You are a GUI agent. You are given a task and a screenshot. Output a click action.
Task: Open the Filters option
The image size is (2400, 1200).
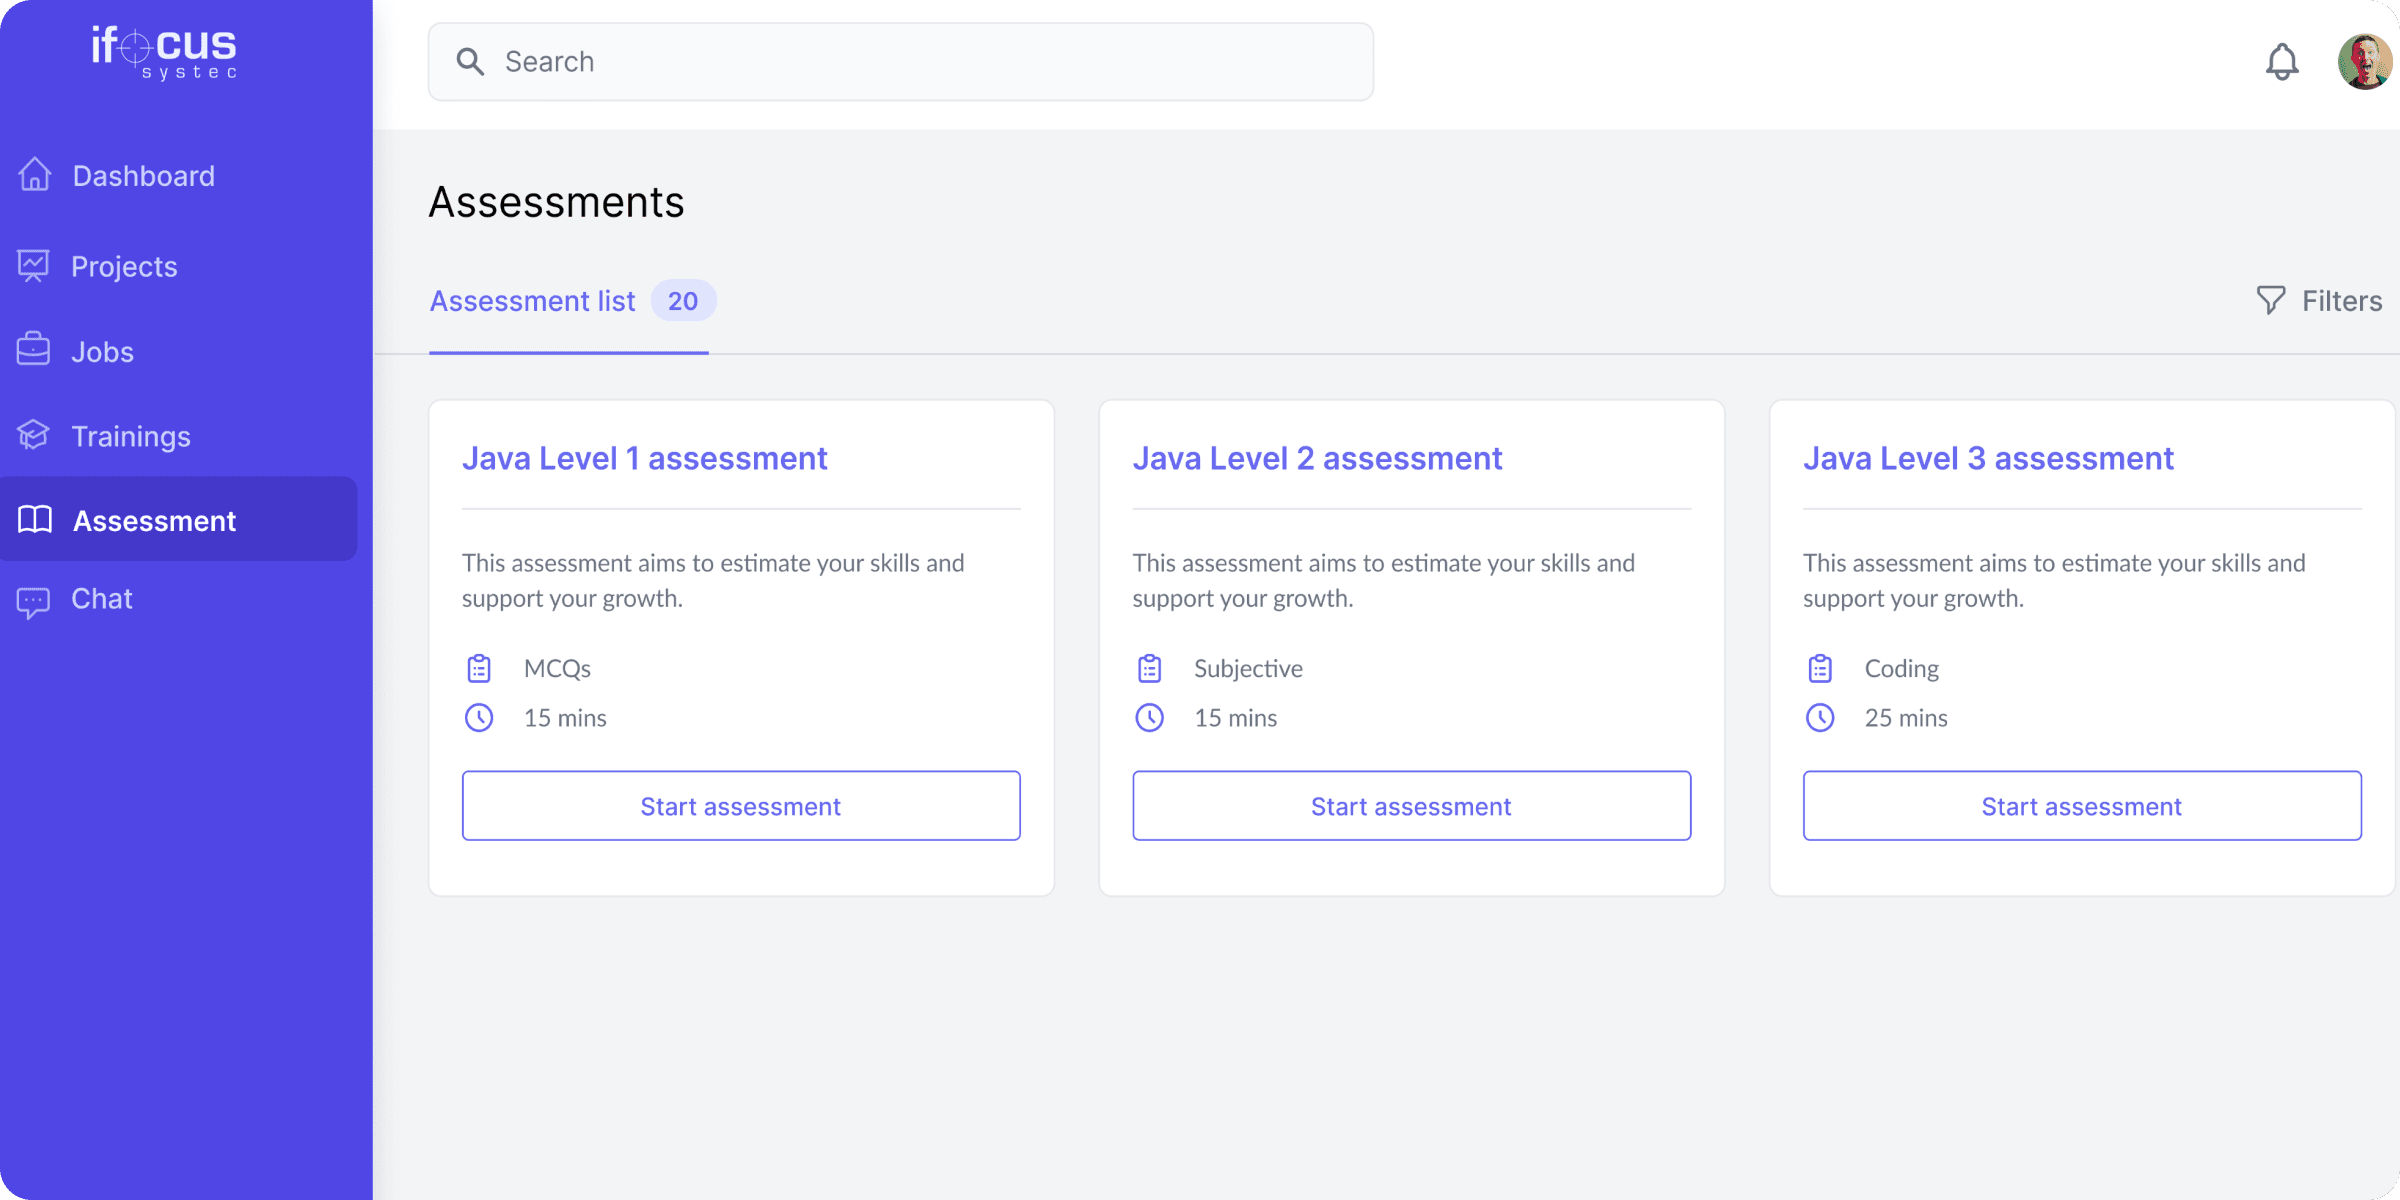click(x=2320, y=301)
